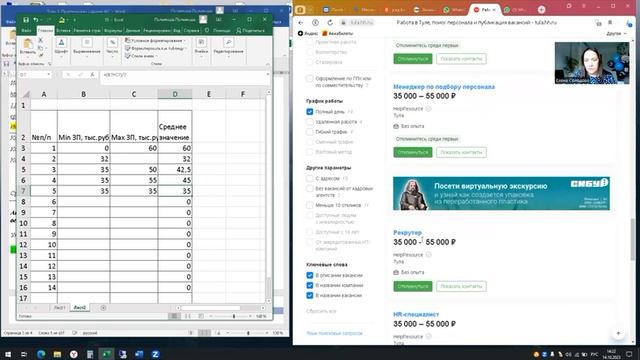Undo last action in Excel toolbar
640x360 pixels.
(36, 20)
